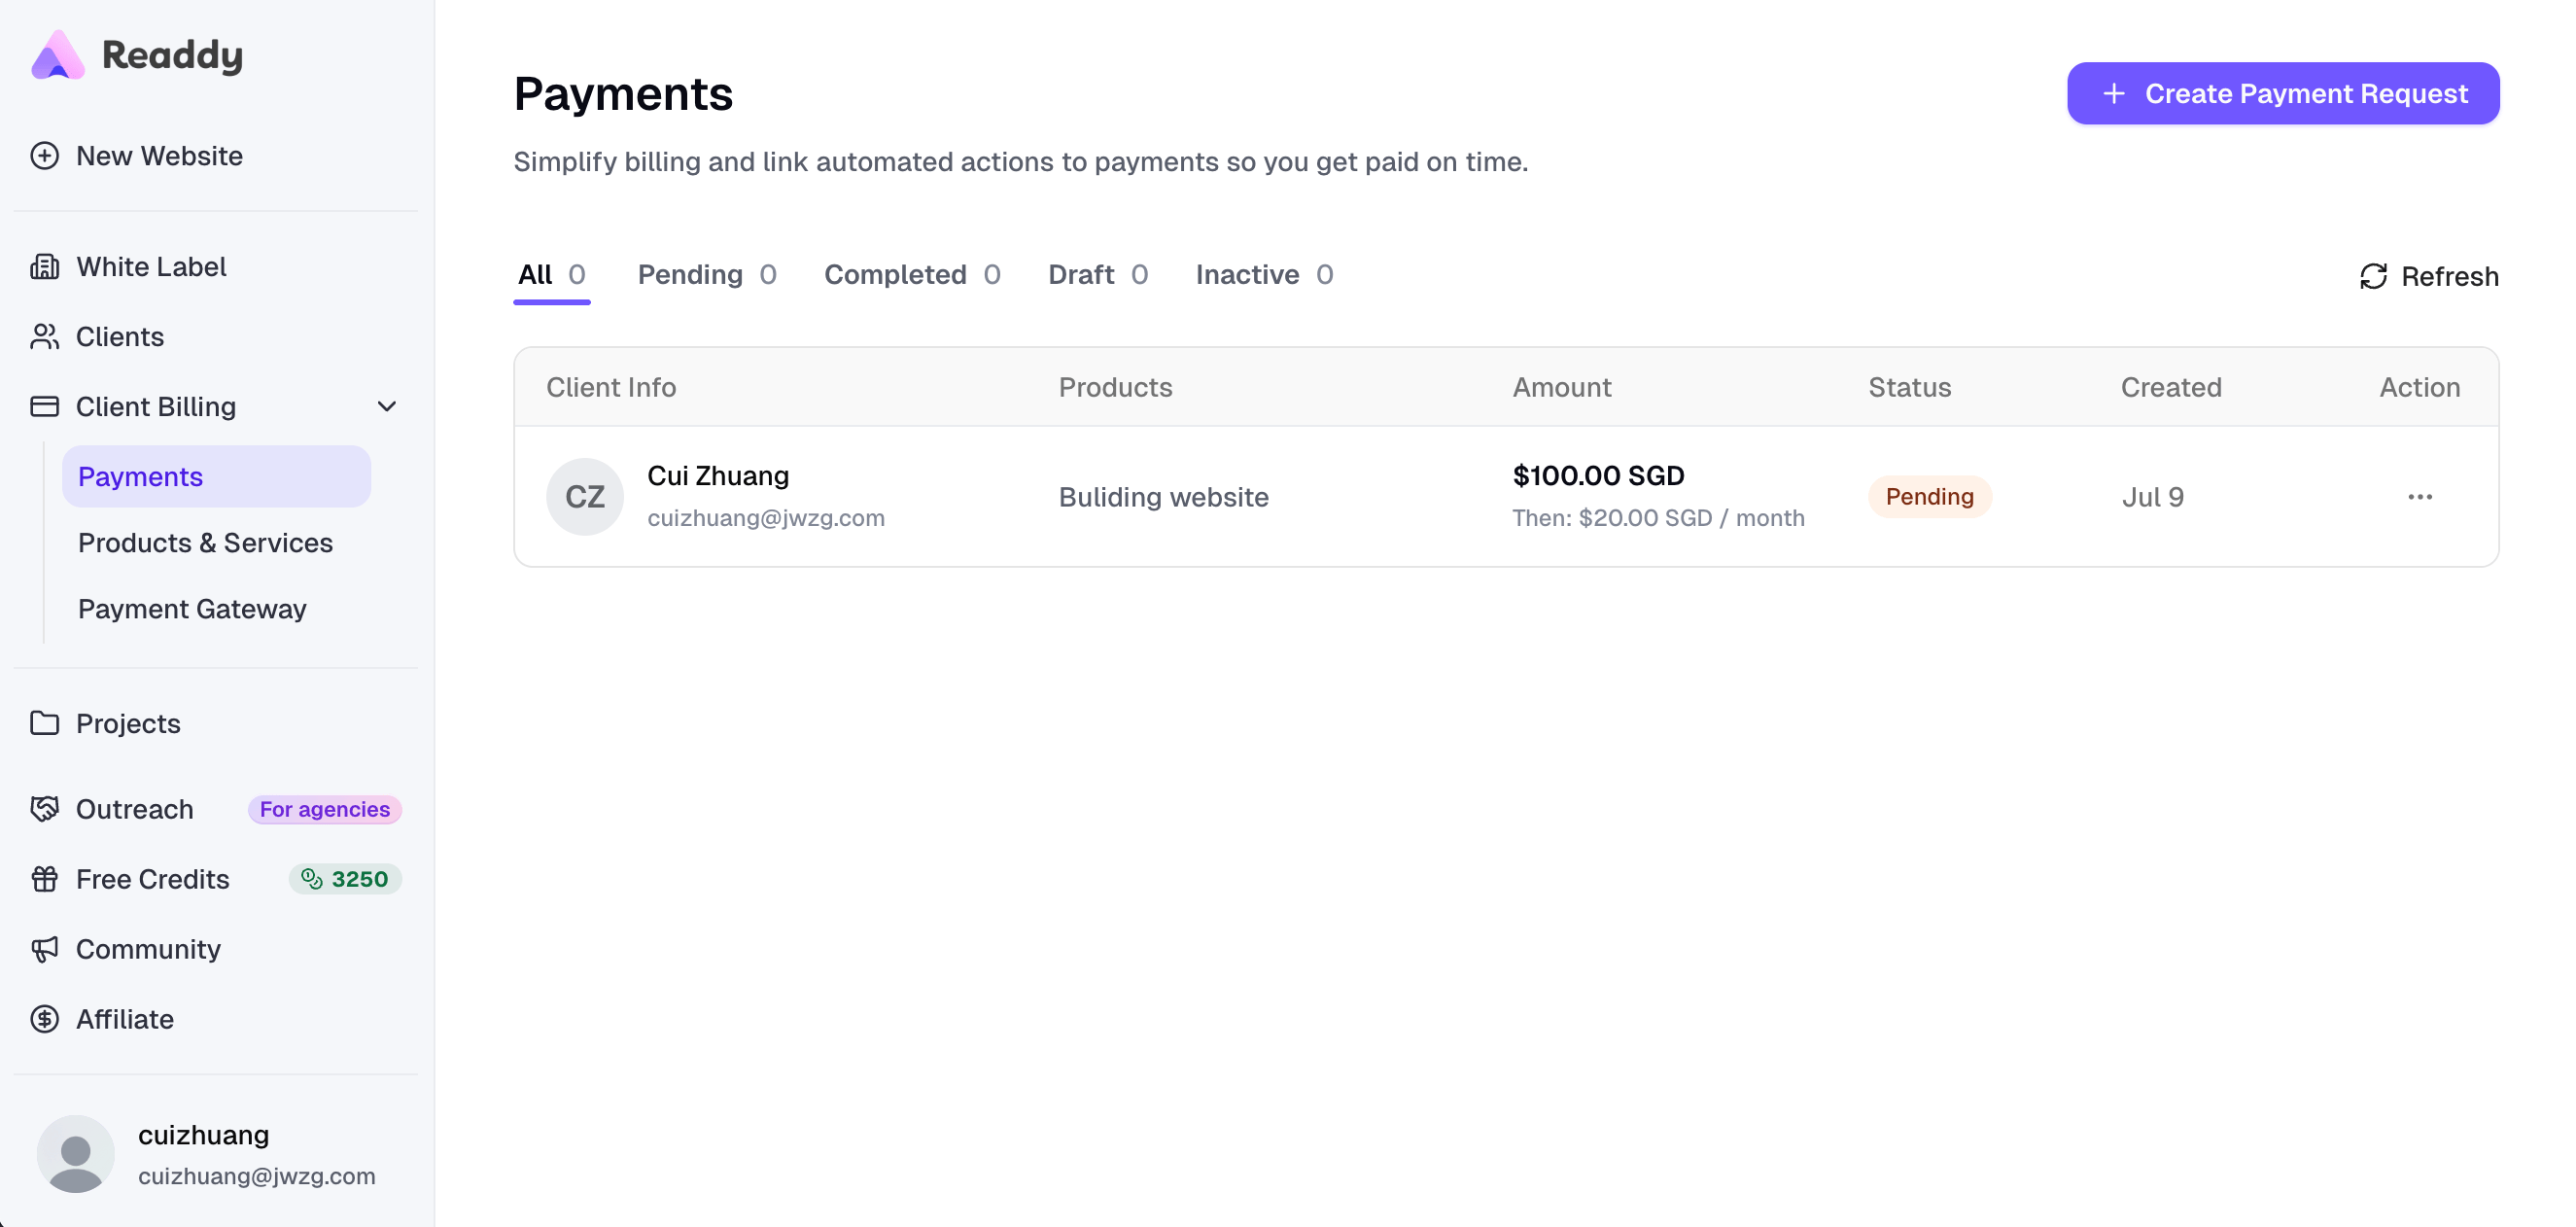This screenshot has height=1227, width=2576.
Task: Click the Cui Zhuang client name
Action: pos(718,476)
